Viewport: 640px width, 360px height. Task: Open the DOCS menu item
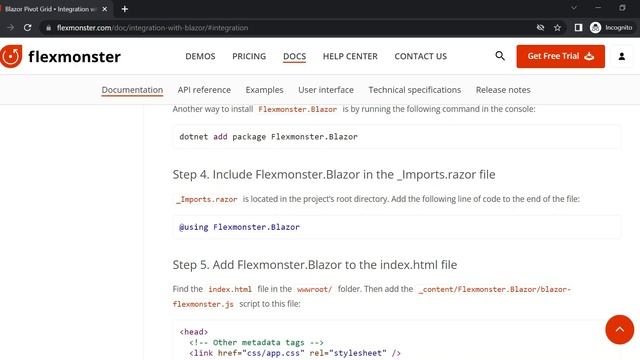294,57
